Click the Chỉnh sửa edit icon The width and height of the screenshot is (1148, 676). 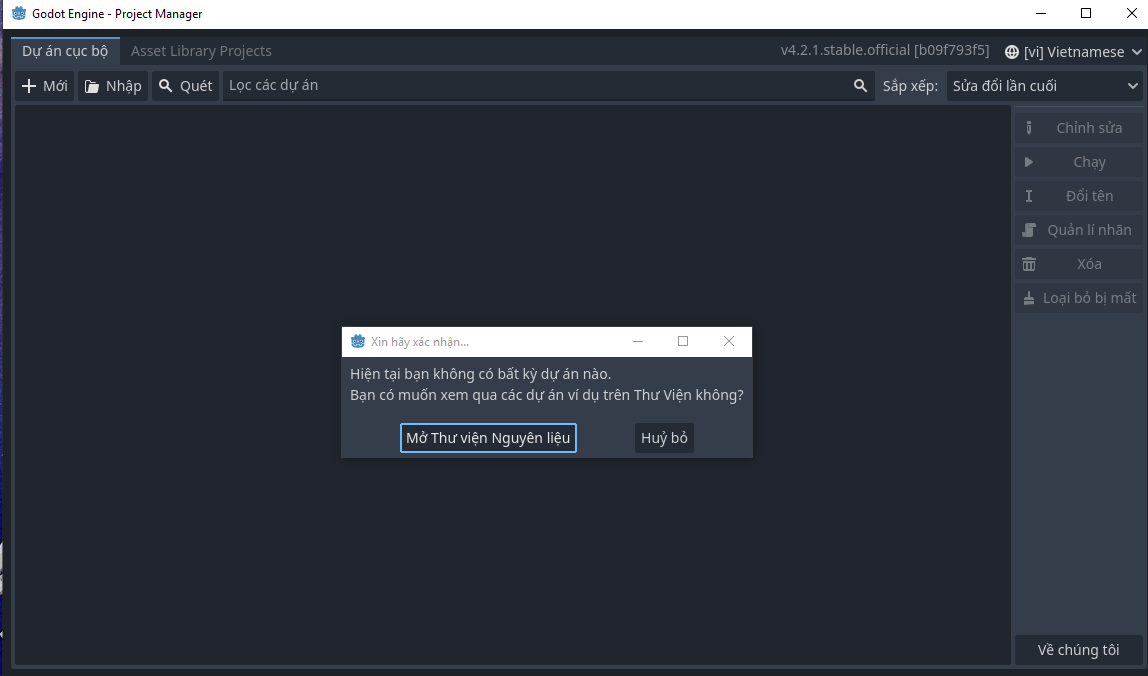pyautogui.click(x=1028, y=128)
